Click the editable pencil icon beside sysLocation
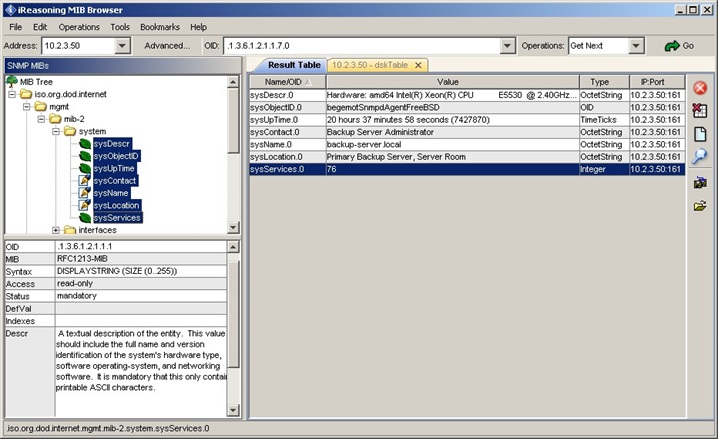This screenshot has height=439, width=718. click(x=85, y=205)
